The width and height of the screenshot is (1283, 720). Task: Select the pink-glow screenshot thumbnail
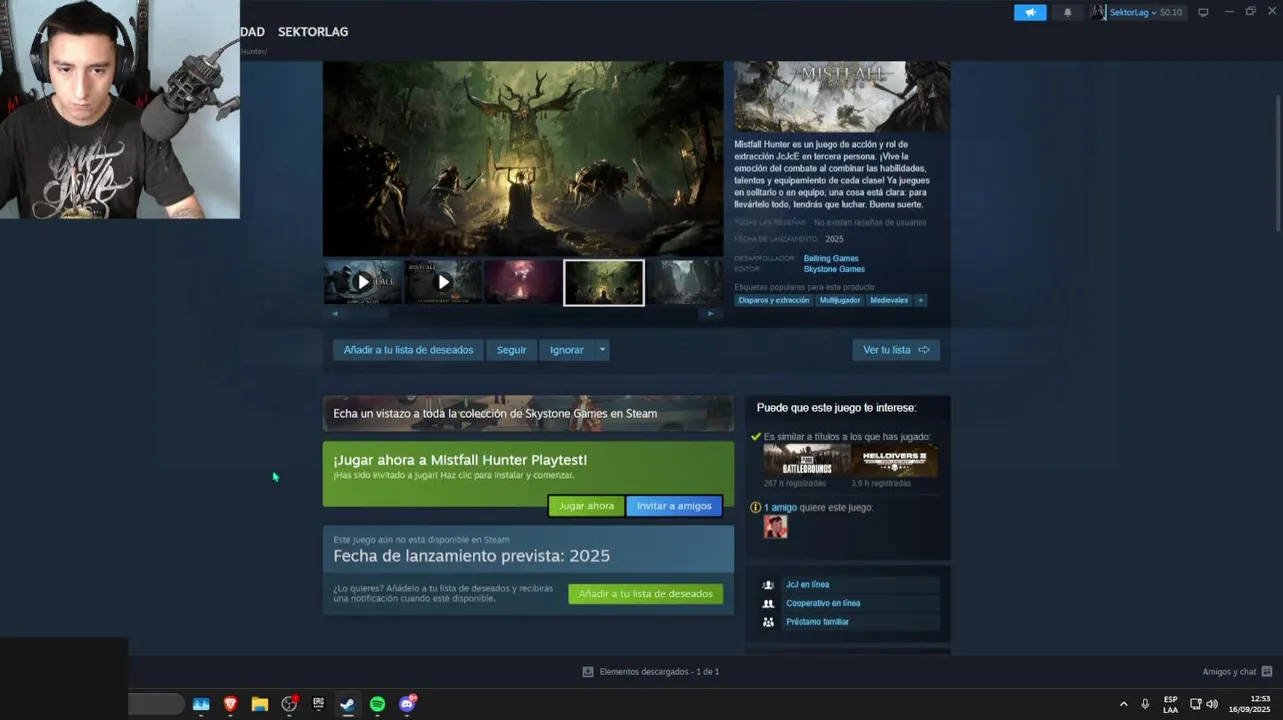click(523, 282)
